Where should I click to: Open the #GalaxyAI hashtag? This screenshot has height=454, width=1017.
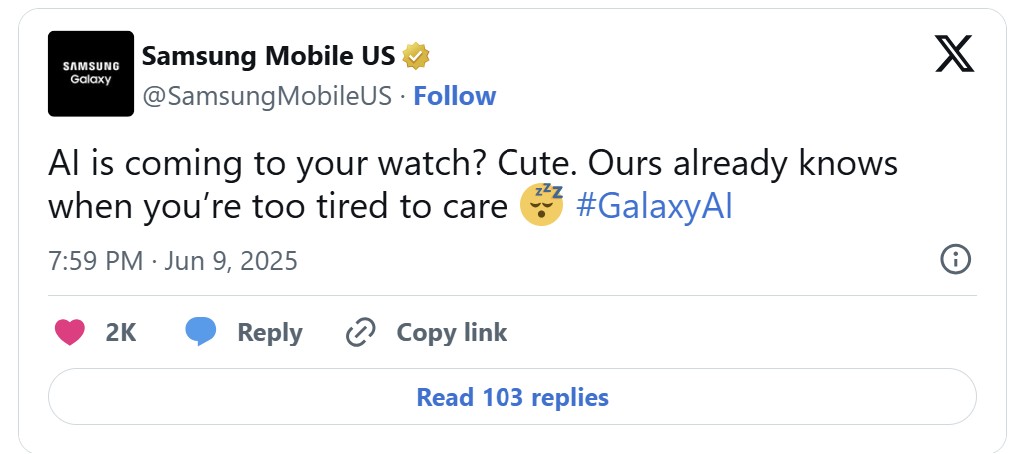coord(655,207)
